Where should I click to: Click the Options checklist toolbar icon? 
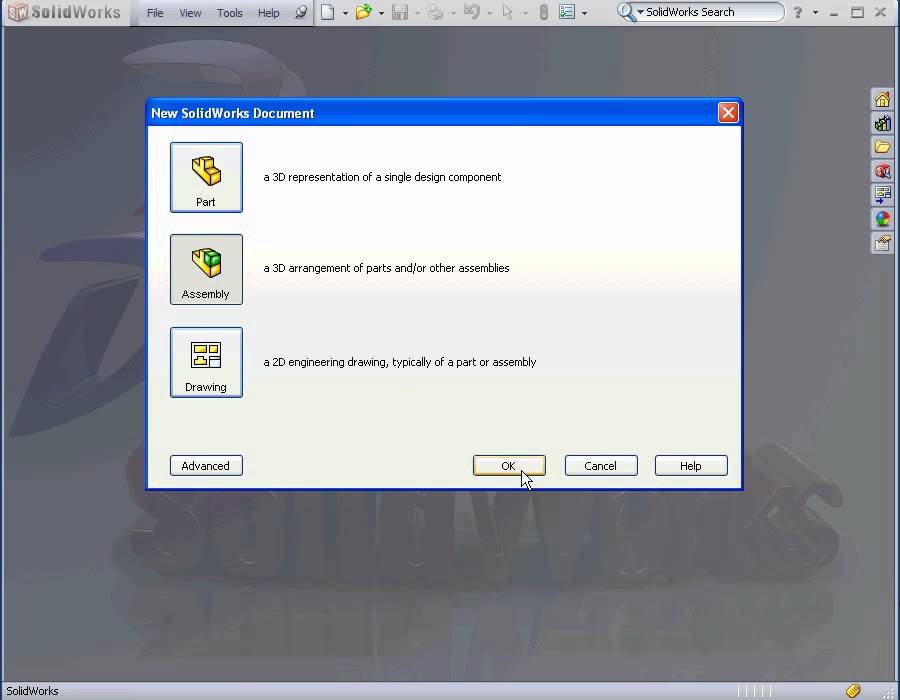(567, 12)
